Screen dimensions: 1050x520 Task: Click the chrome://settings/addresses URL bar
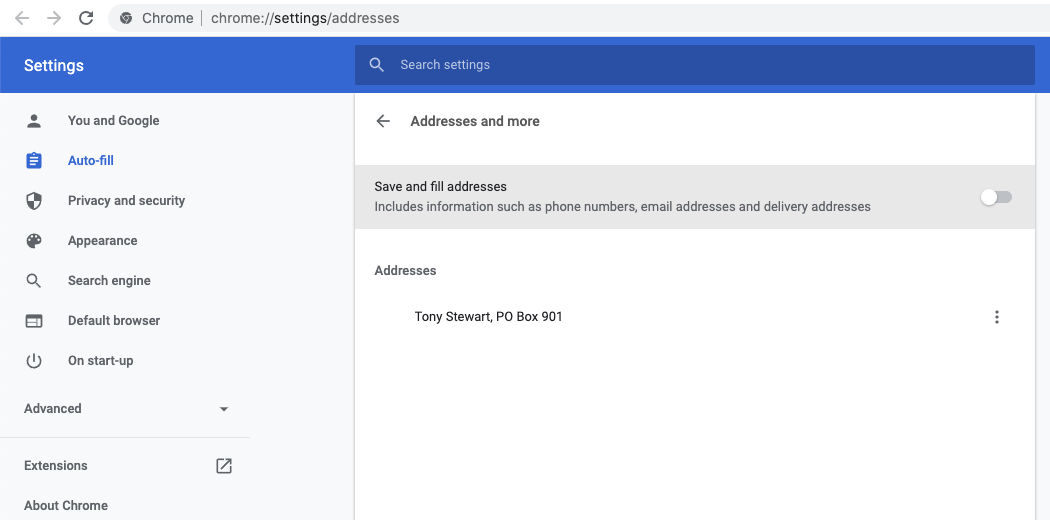click(x=305, y=18)
